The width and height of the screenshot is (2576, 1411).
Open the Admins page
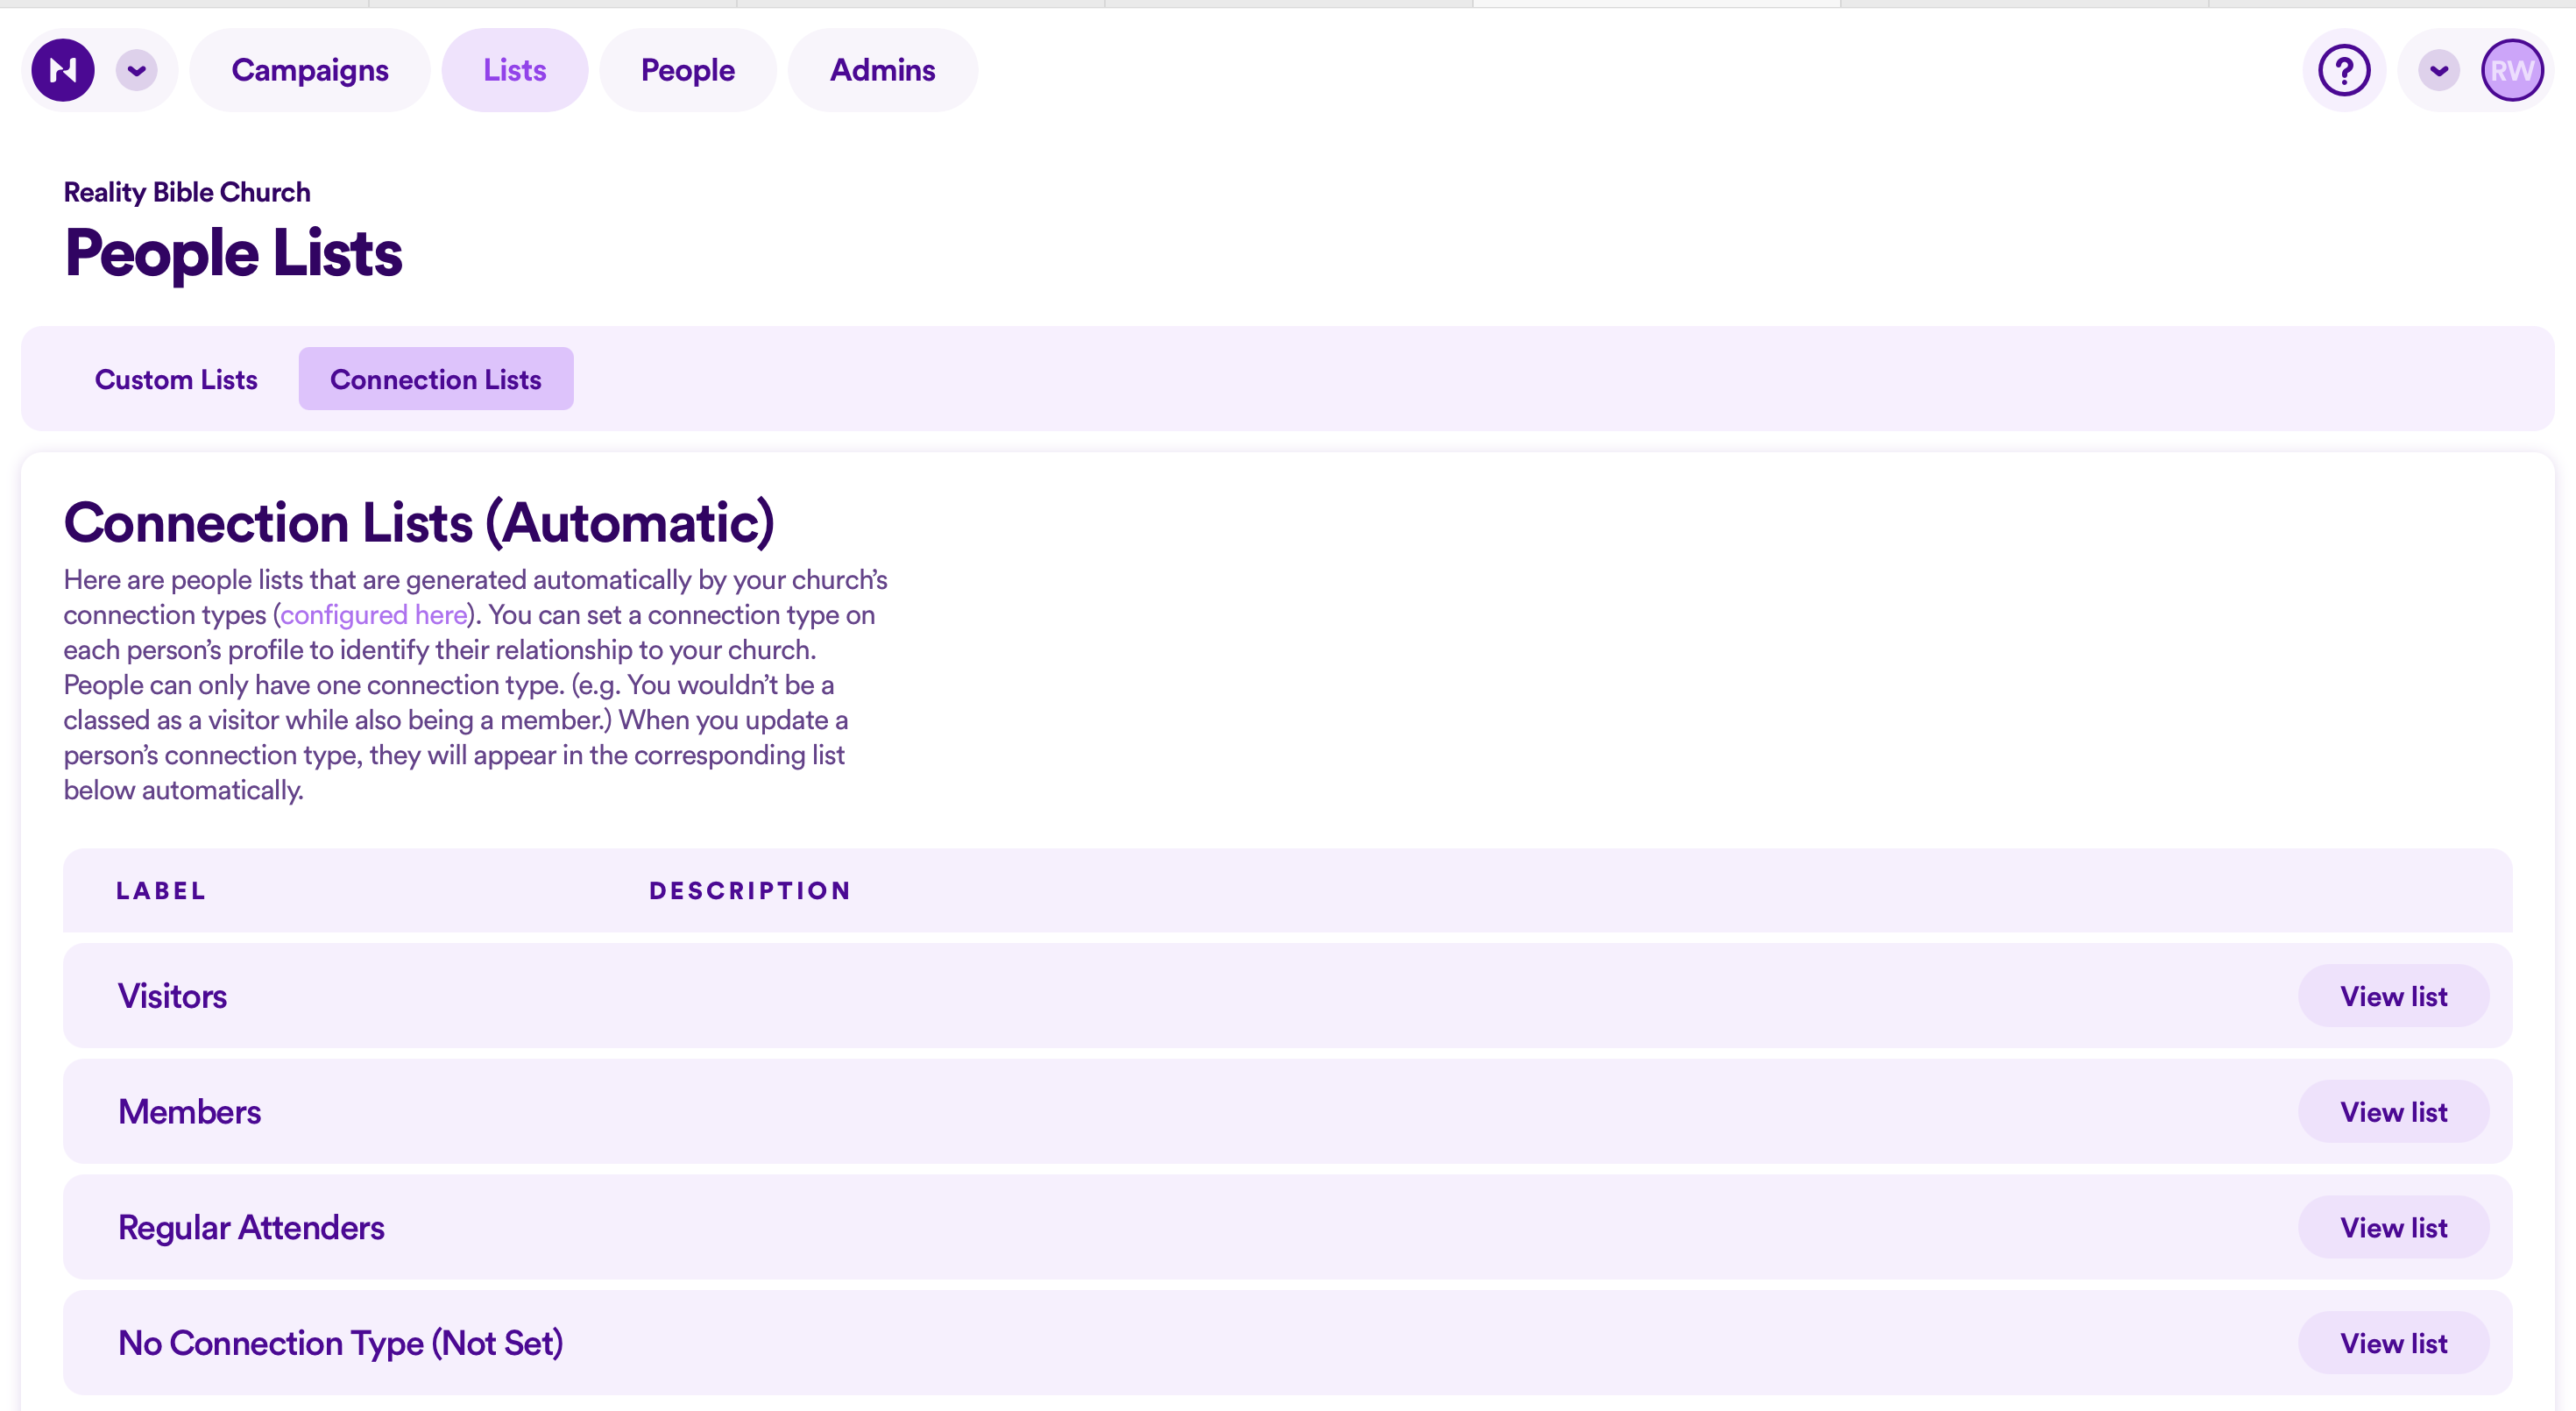click(883, 70)
